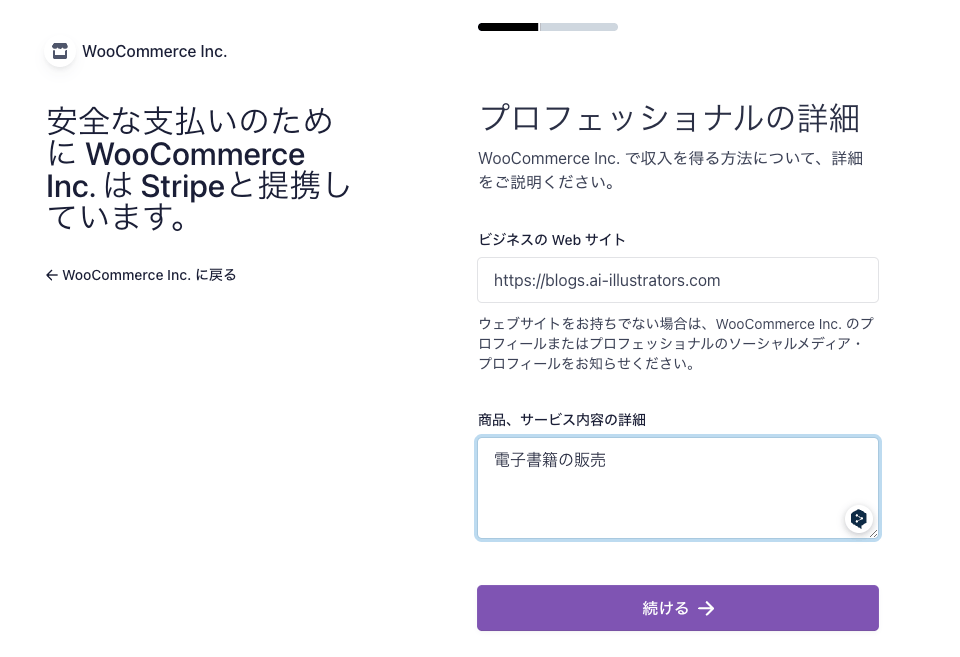
Task: Click the ビジネスの Web サイト label
Action: click(x=552, y=239)
